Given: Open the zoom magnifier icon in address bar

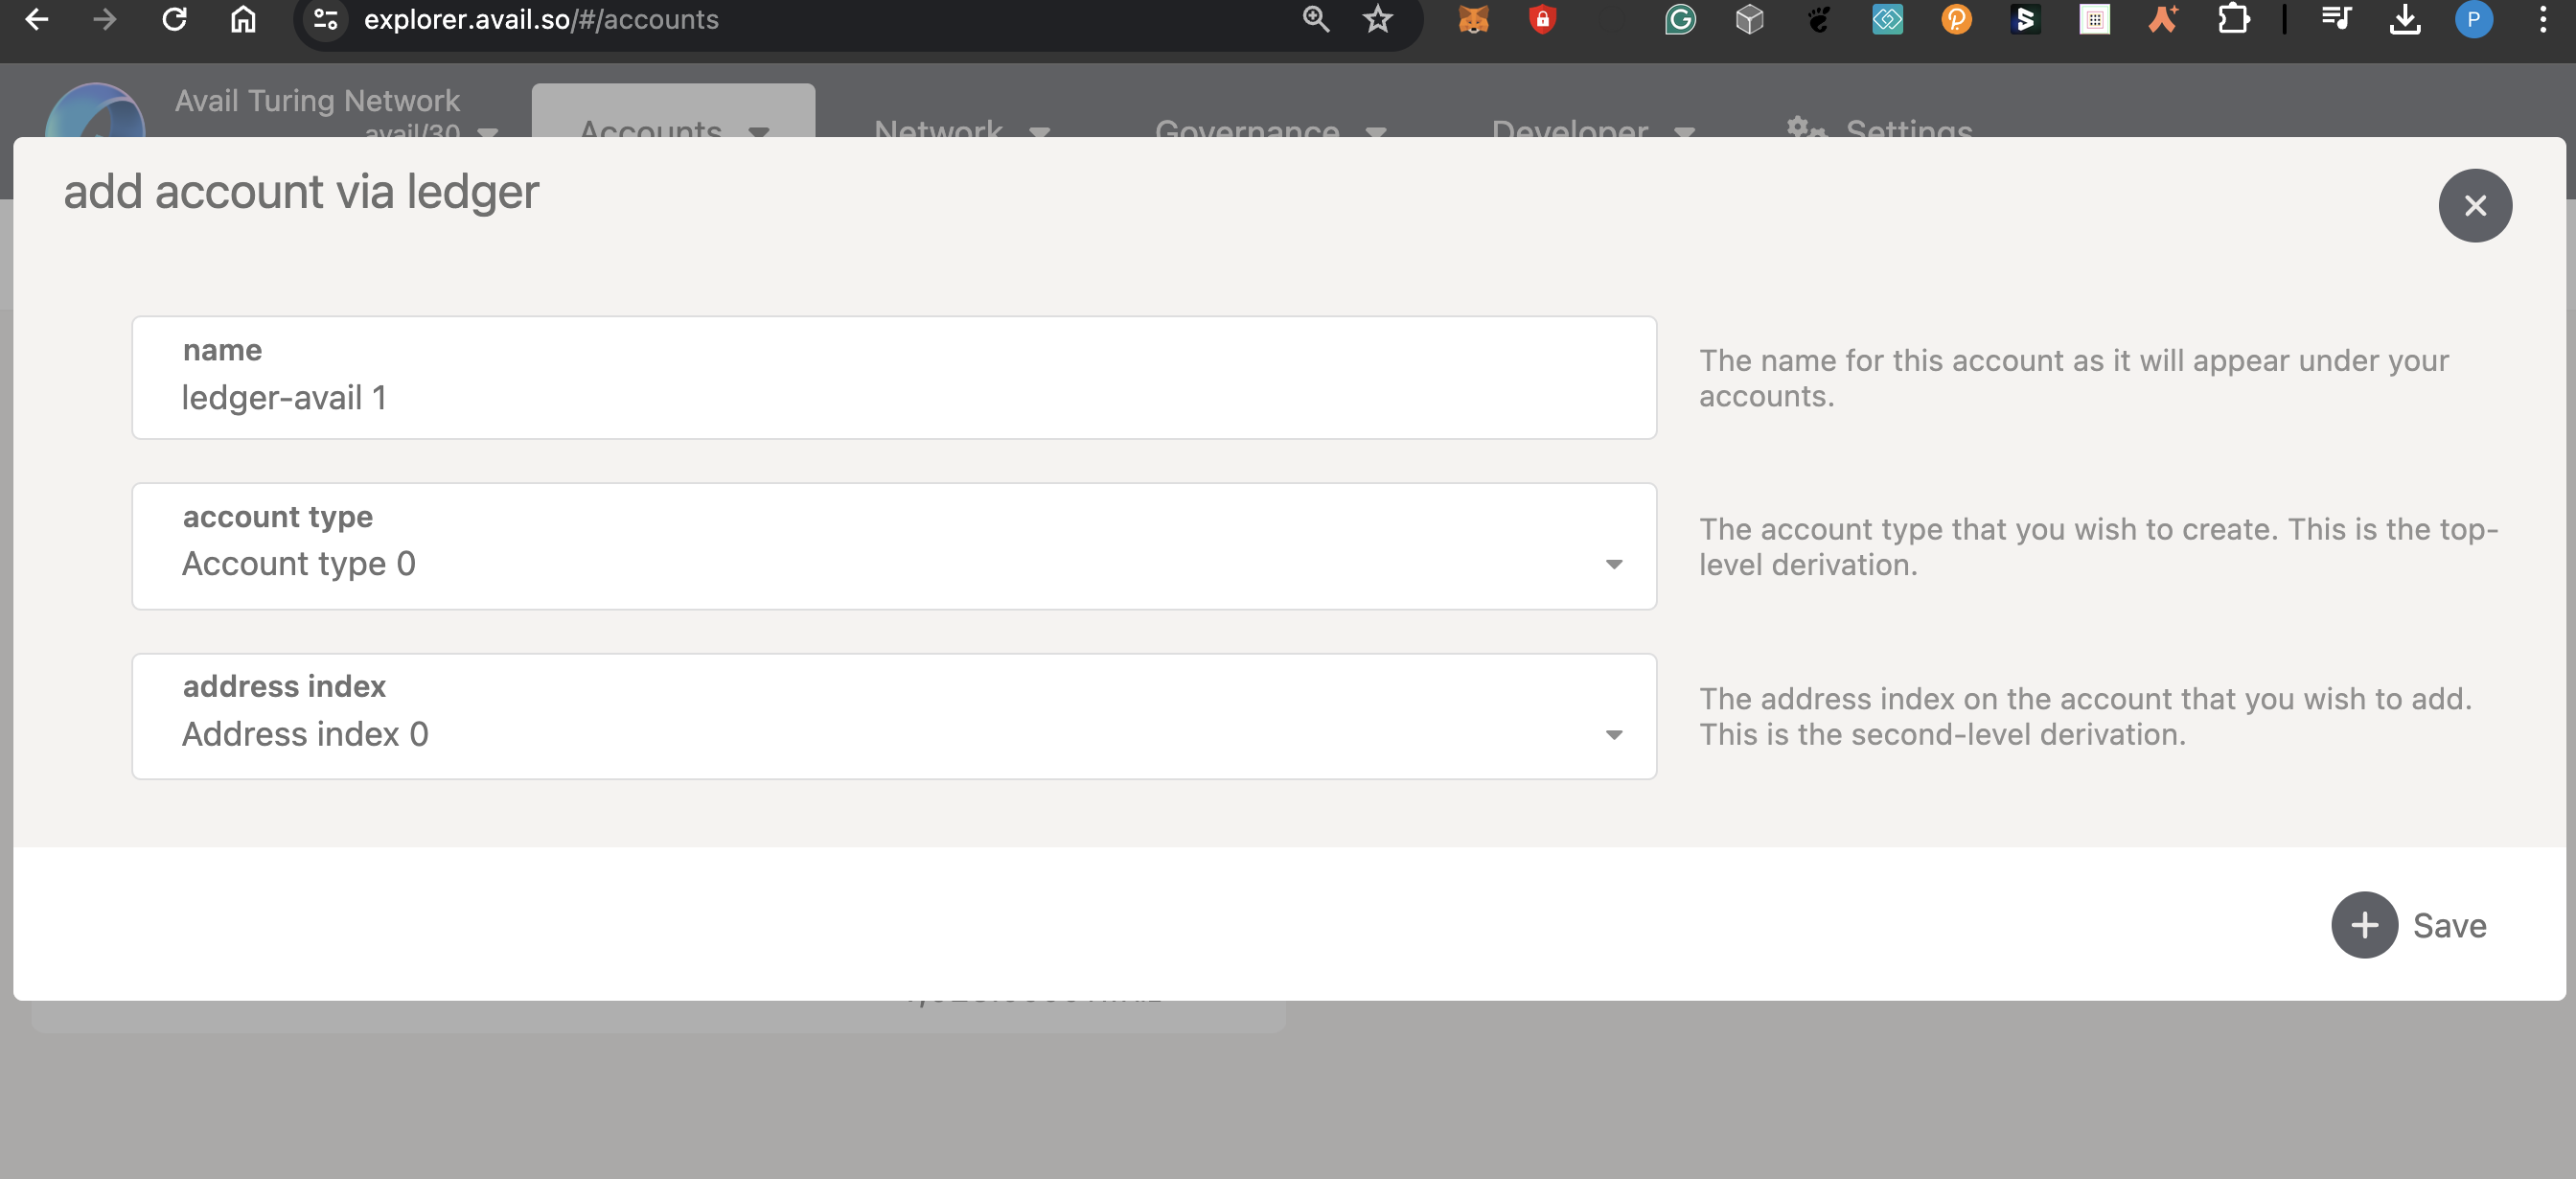Looking at the screenshot, I should click(1316, 19).
